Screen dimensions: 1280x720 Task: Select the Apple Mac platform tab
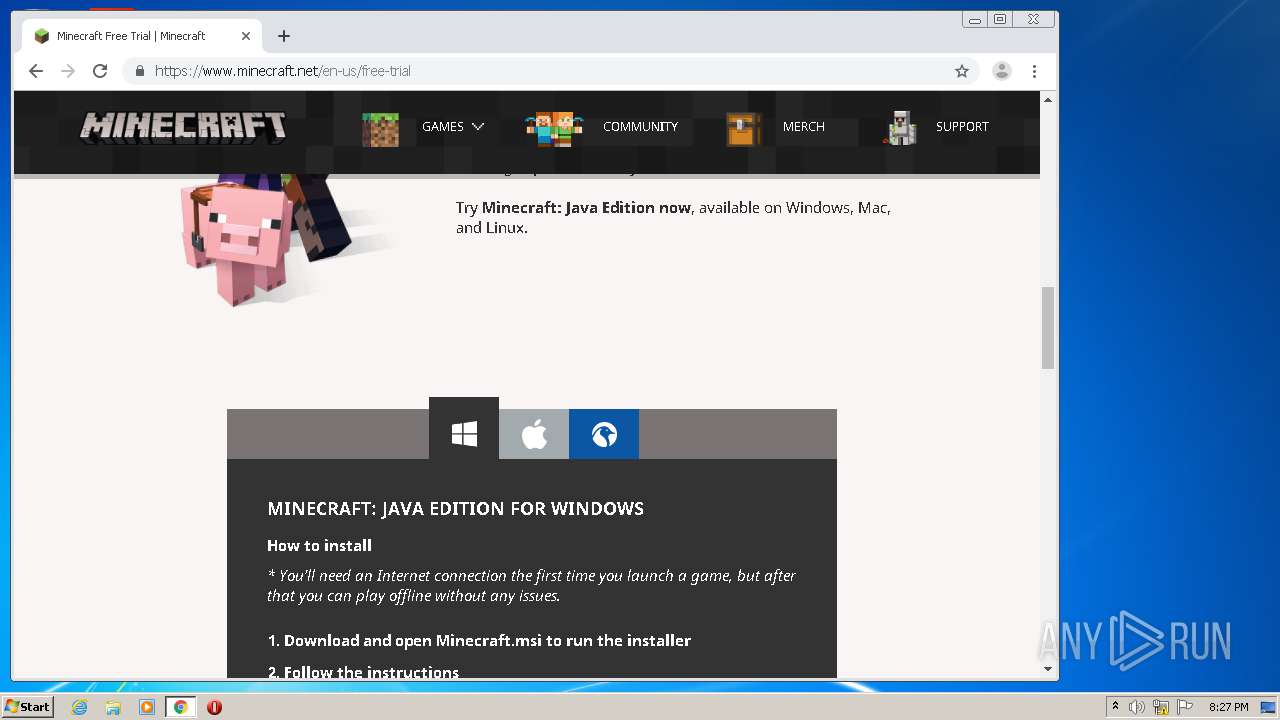[x=534, y=434]
